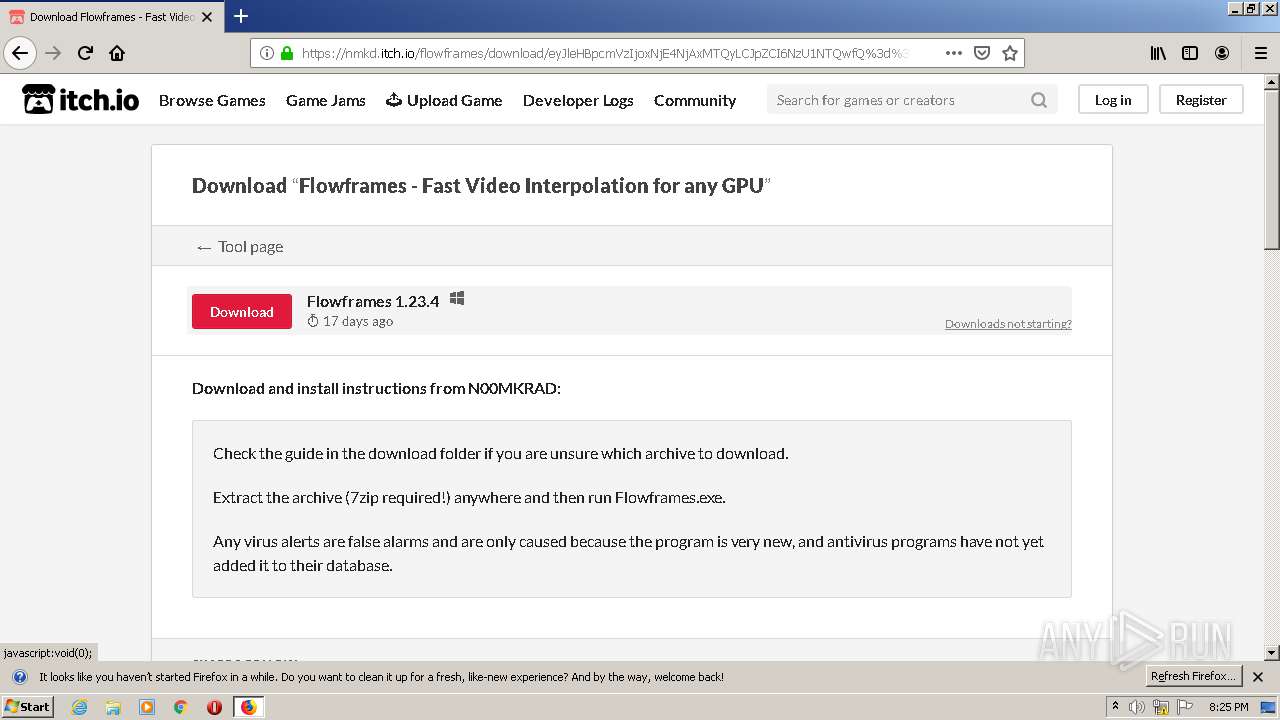Select the Download Flowframes browser tab
This screenshot has width=1280, height=720.
coord(112,17)
